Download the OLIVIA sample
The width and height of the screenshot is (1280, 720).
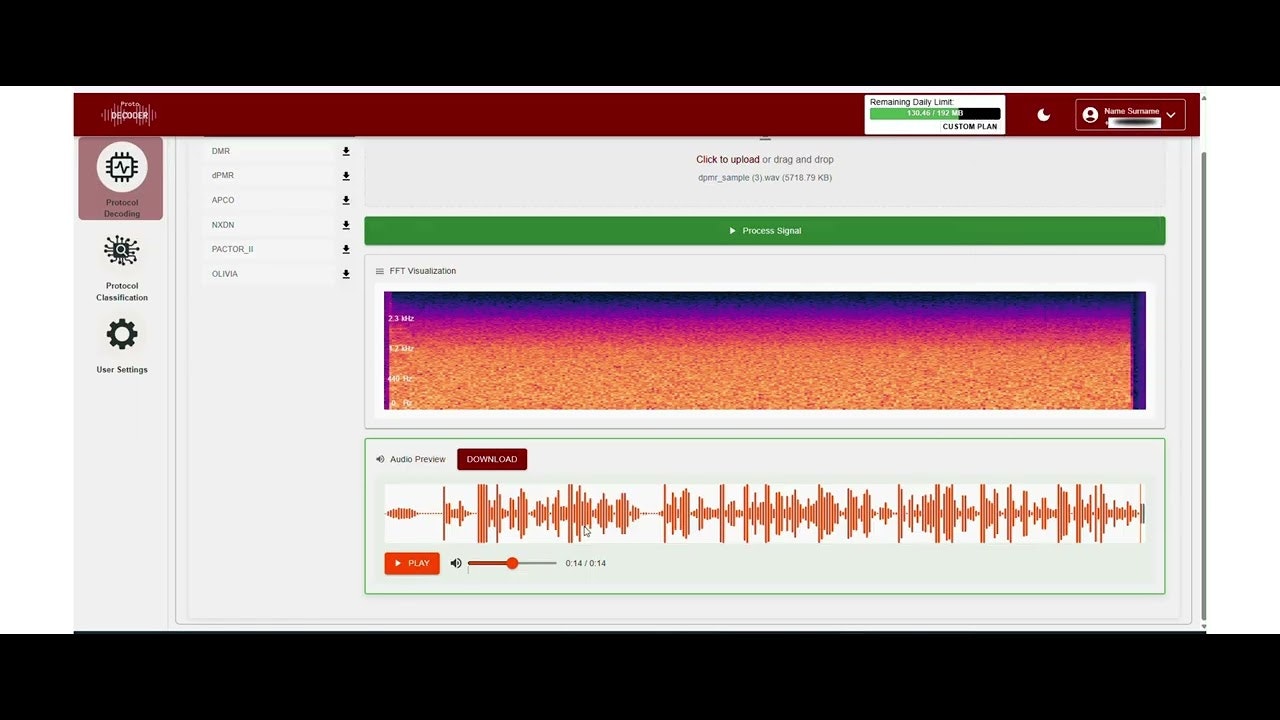[346, 274]
